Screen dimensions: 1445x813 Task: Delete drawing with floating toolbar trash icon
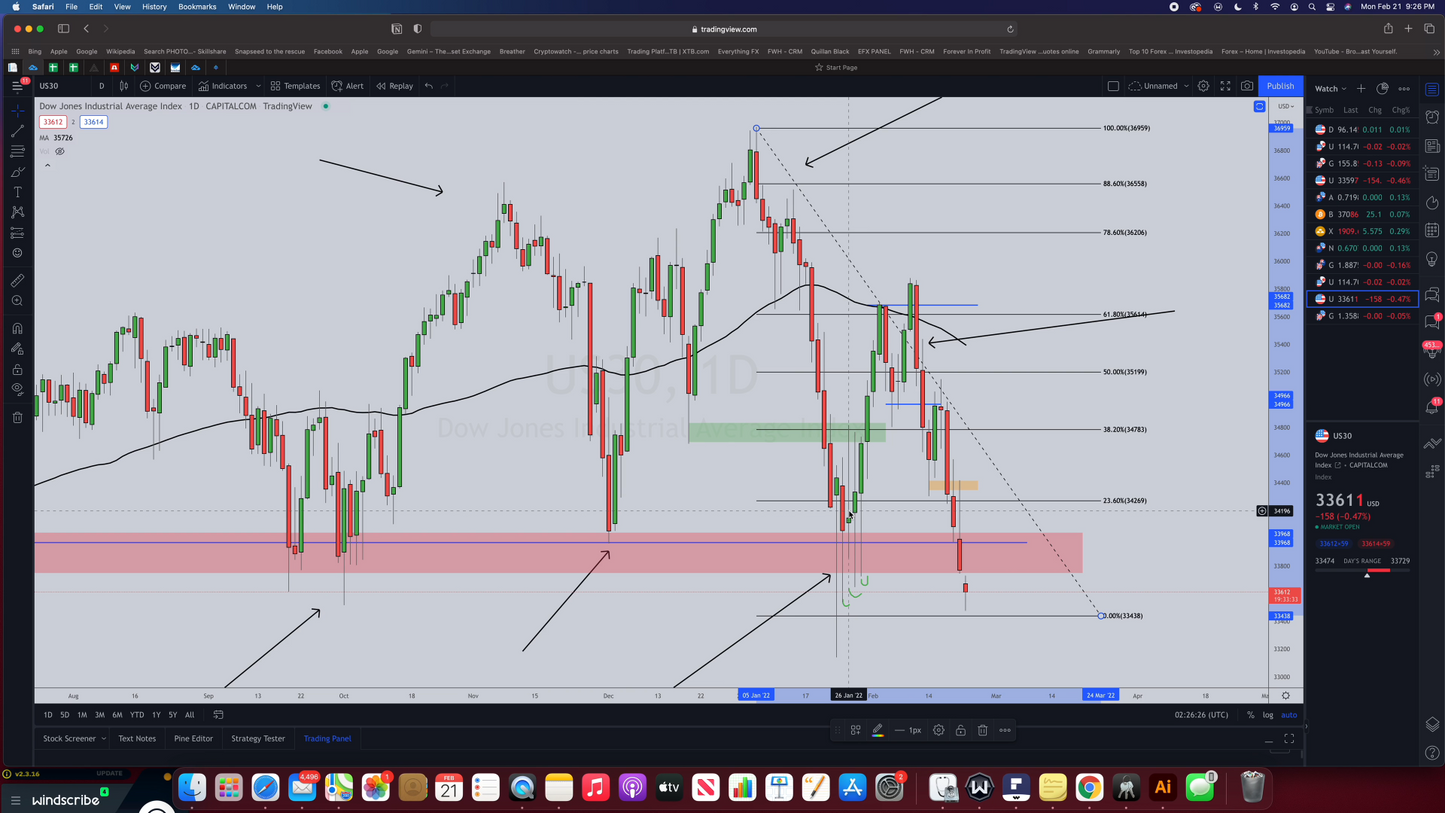[x=982, y=730]
